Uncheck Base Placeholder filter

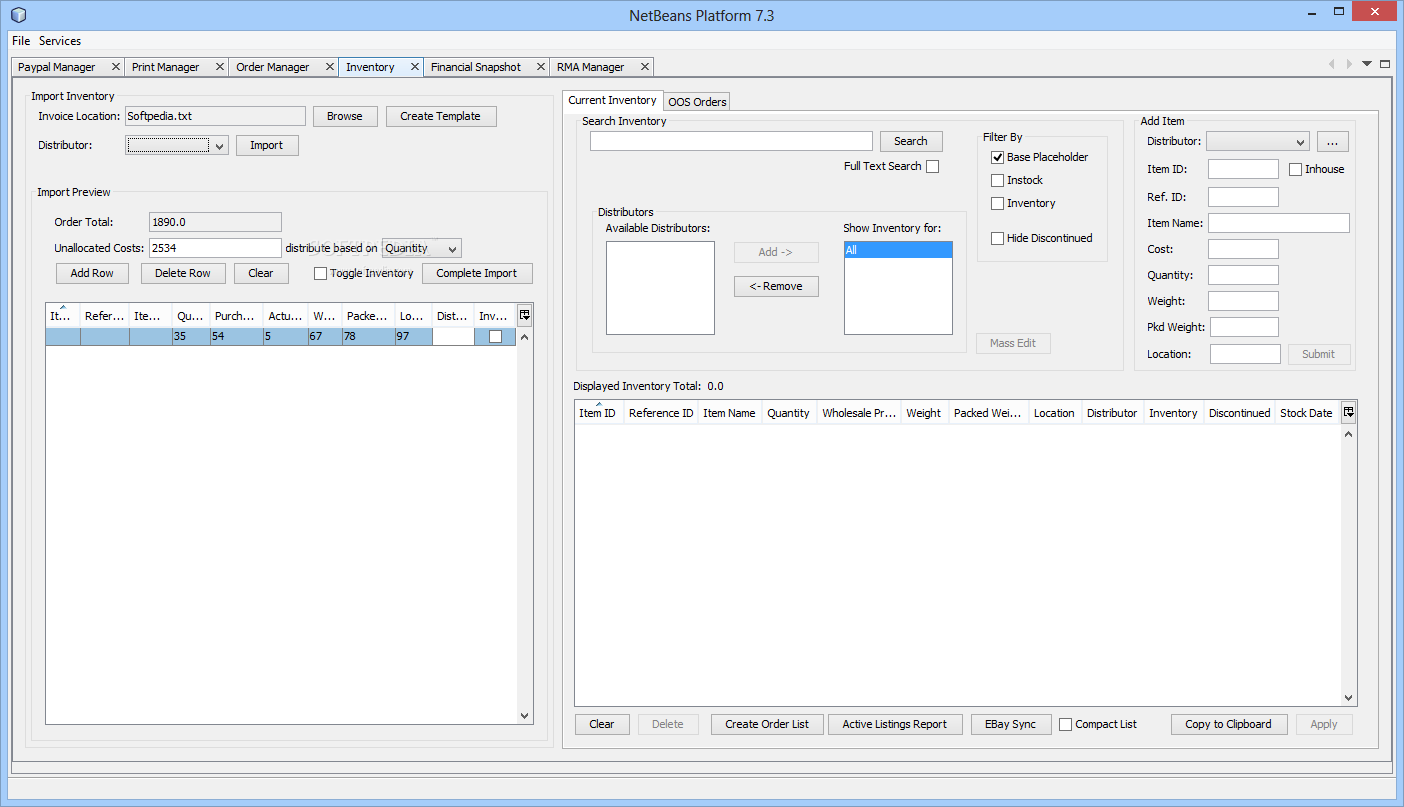pyautogui.click(x=997, y=157)
